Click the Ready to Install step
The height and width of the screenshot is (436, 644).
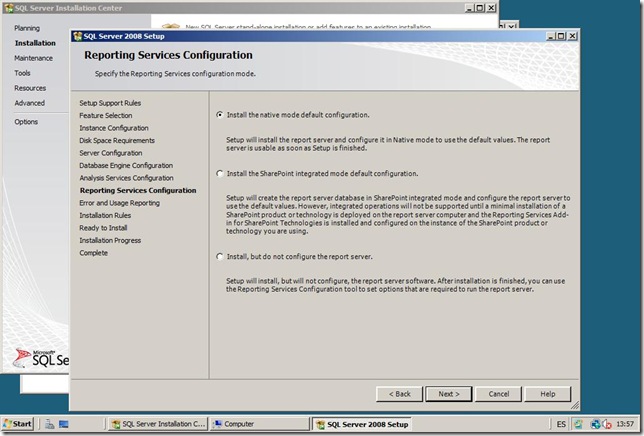(103, 228)
